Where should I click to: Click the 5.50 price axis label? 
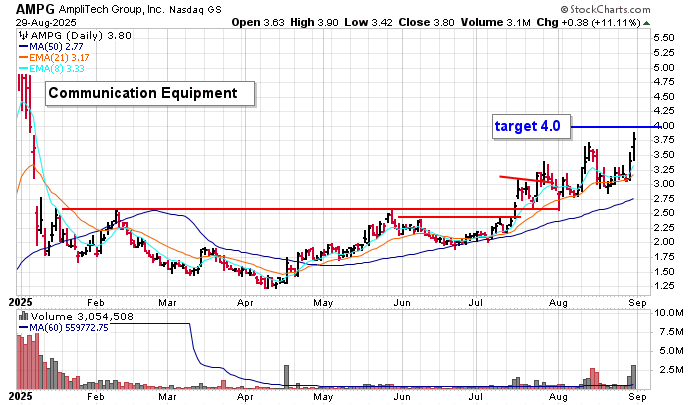[664, 38]
